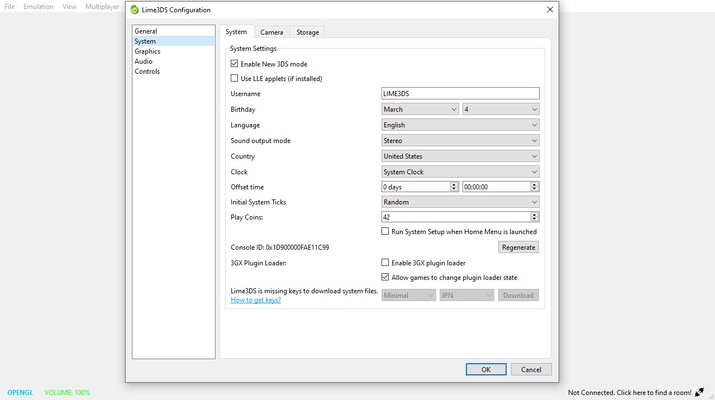This screenshot has height=400, width=715.
Task: Open the View menu
Action: [x=69, y=6]
